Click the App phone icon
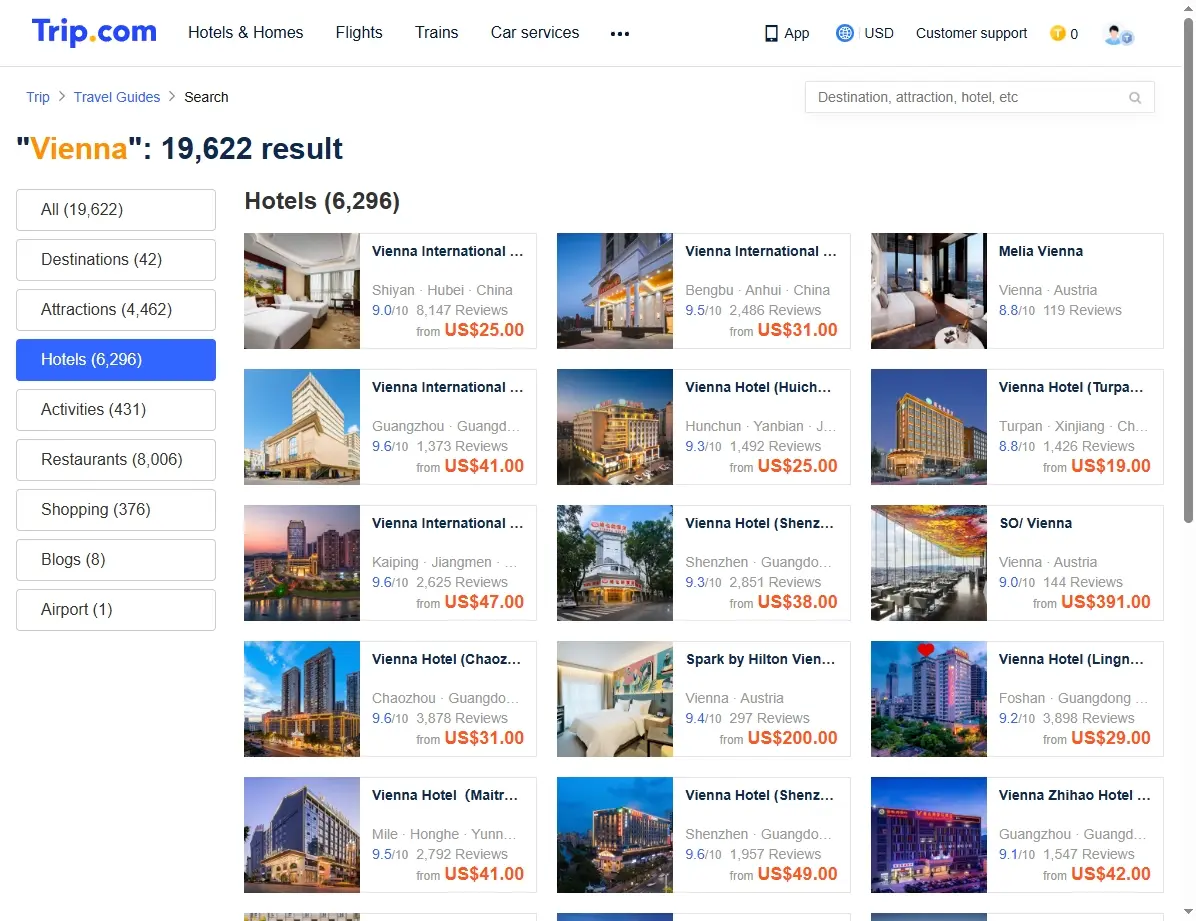The width and height of the screenshot is (1196, 921). pos(771,34)
